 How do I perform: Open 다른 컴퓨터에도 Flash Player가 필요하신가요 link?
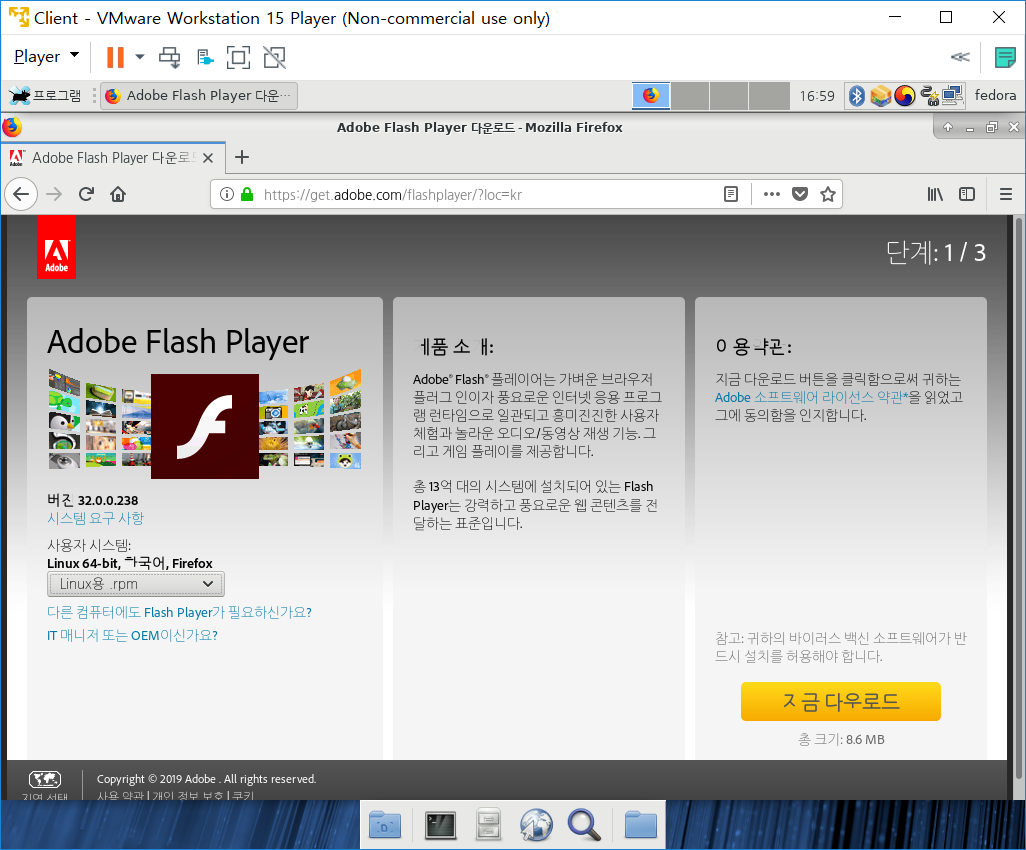point(179,612)
